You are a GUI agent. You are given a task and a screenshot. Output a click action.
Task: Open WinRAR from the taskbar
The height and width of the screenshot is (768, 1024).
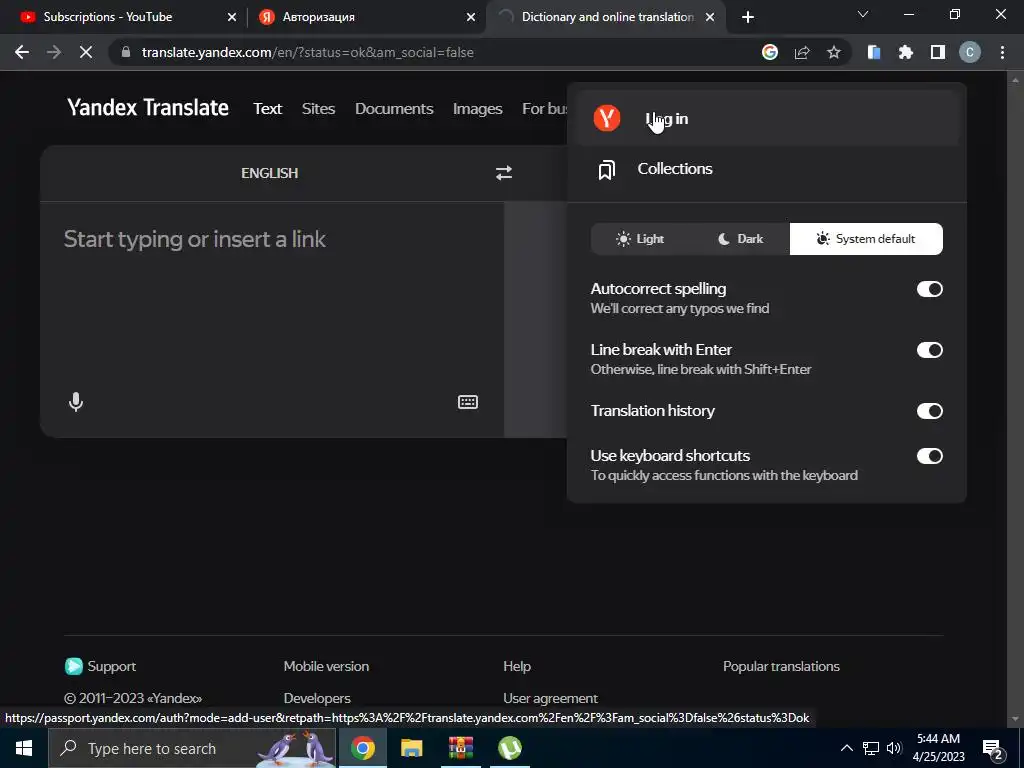click(x=460, y=748)
